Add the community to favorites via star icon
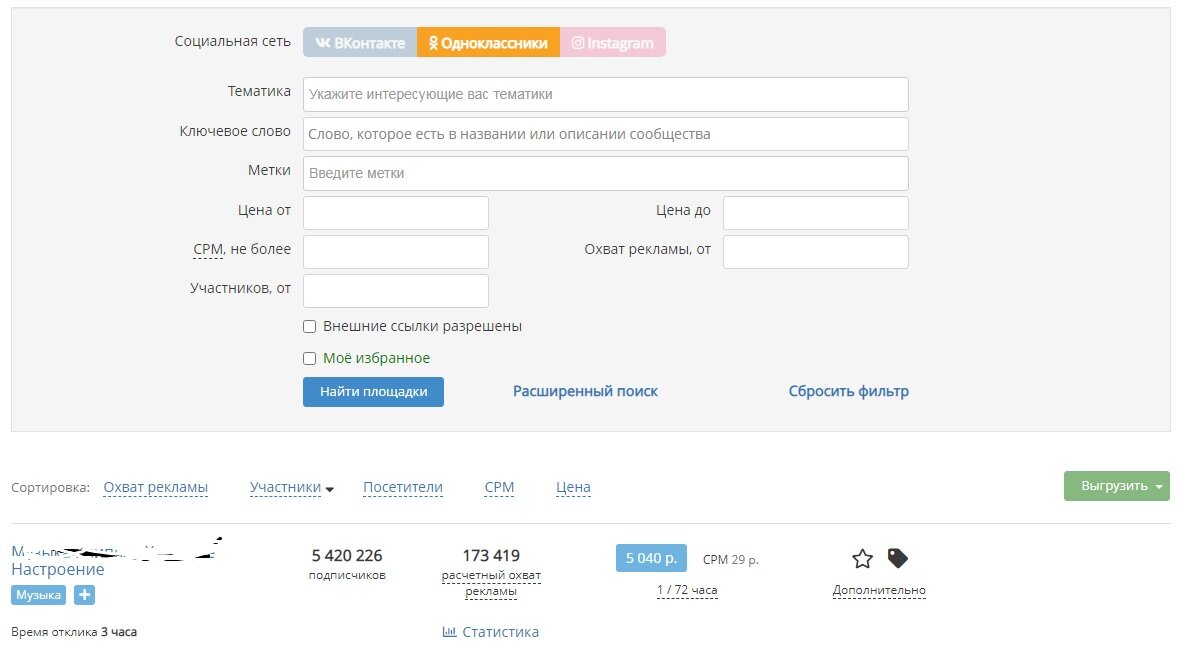Image resolution: width=1177 pixels, height=655 pixels. click(860, 560)
